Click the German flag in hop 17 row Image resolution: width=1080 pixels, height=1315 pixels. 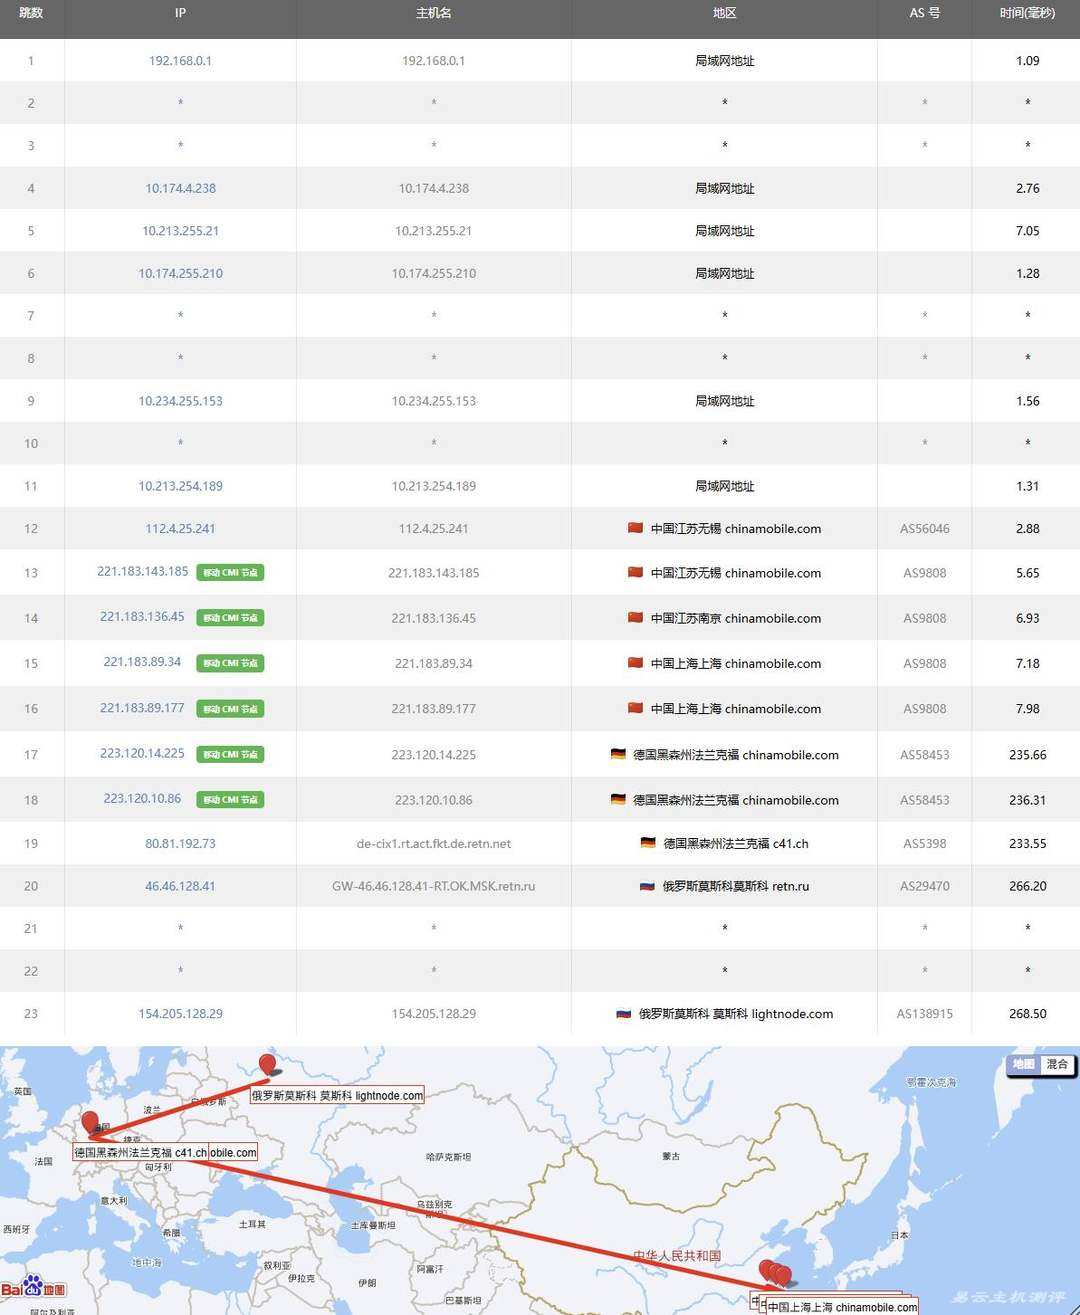point(618,754)
